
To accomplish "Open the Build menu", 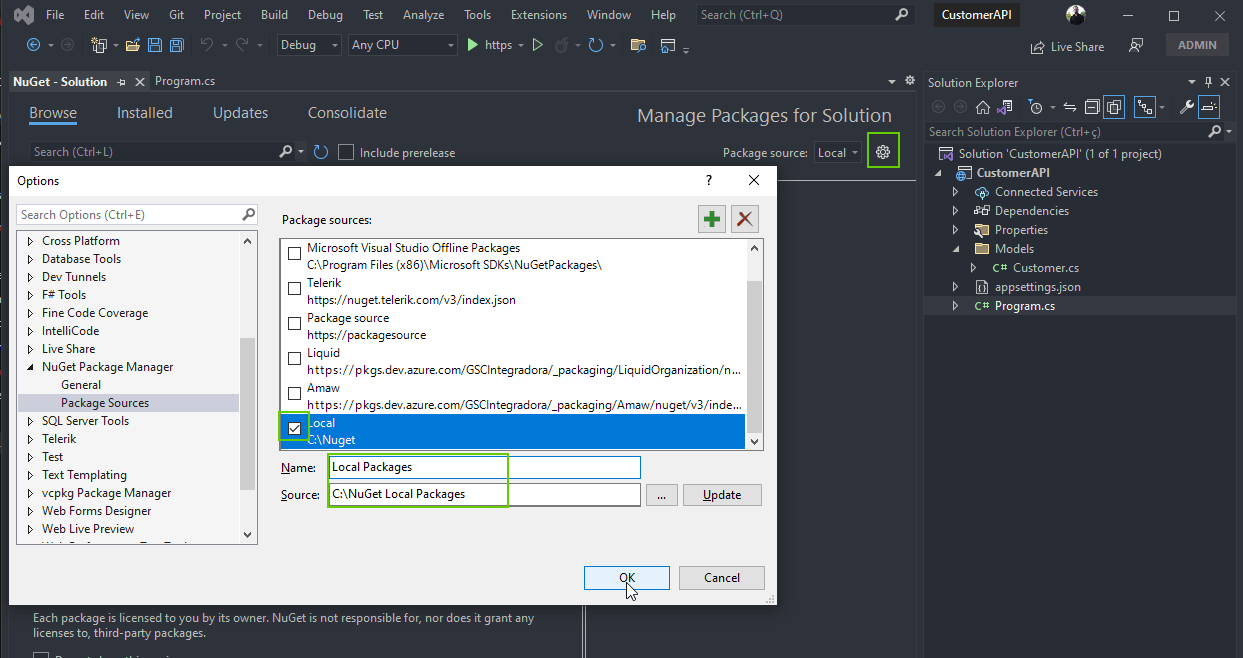I will tap(274, 15).
